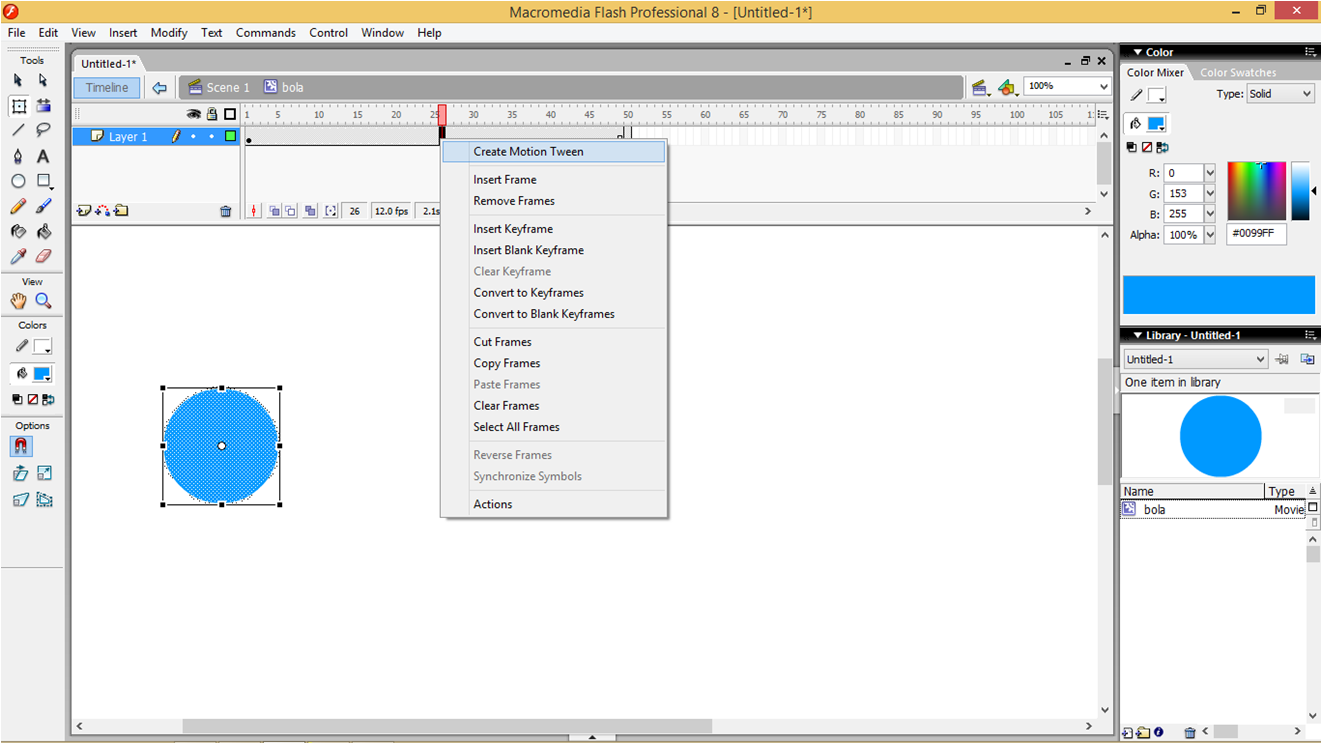Viewport: 1322px width, 744px height.
Task: Open the B value dropdown arrow
Action: [1209, 214]
